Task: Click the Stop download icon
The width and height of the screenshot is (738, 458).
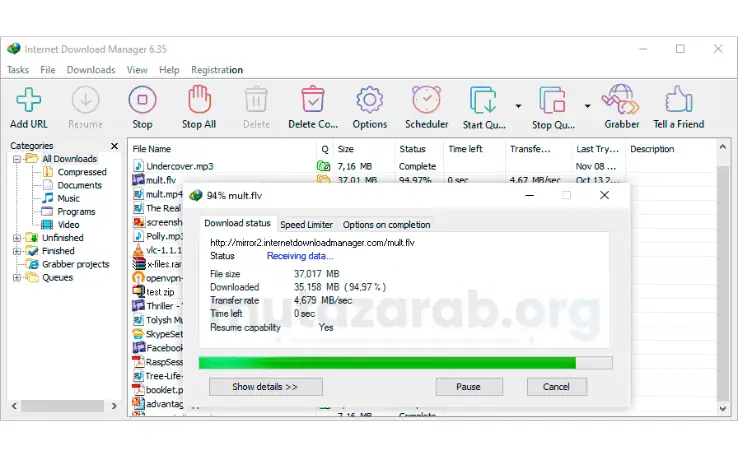Action: point(142,100)
